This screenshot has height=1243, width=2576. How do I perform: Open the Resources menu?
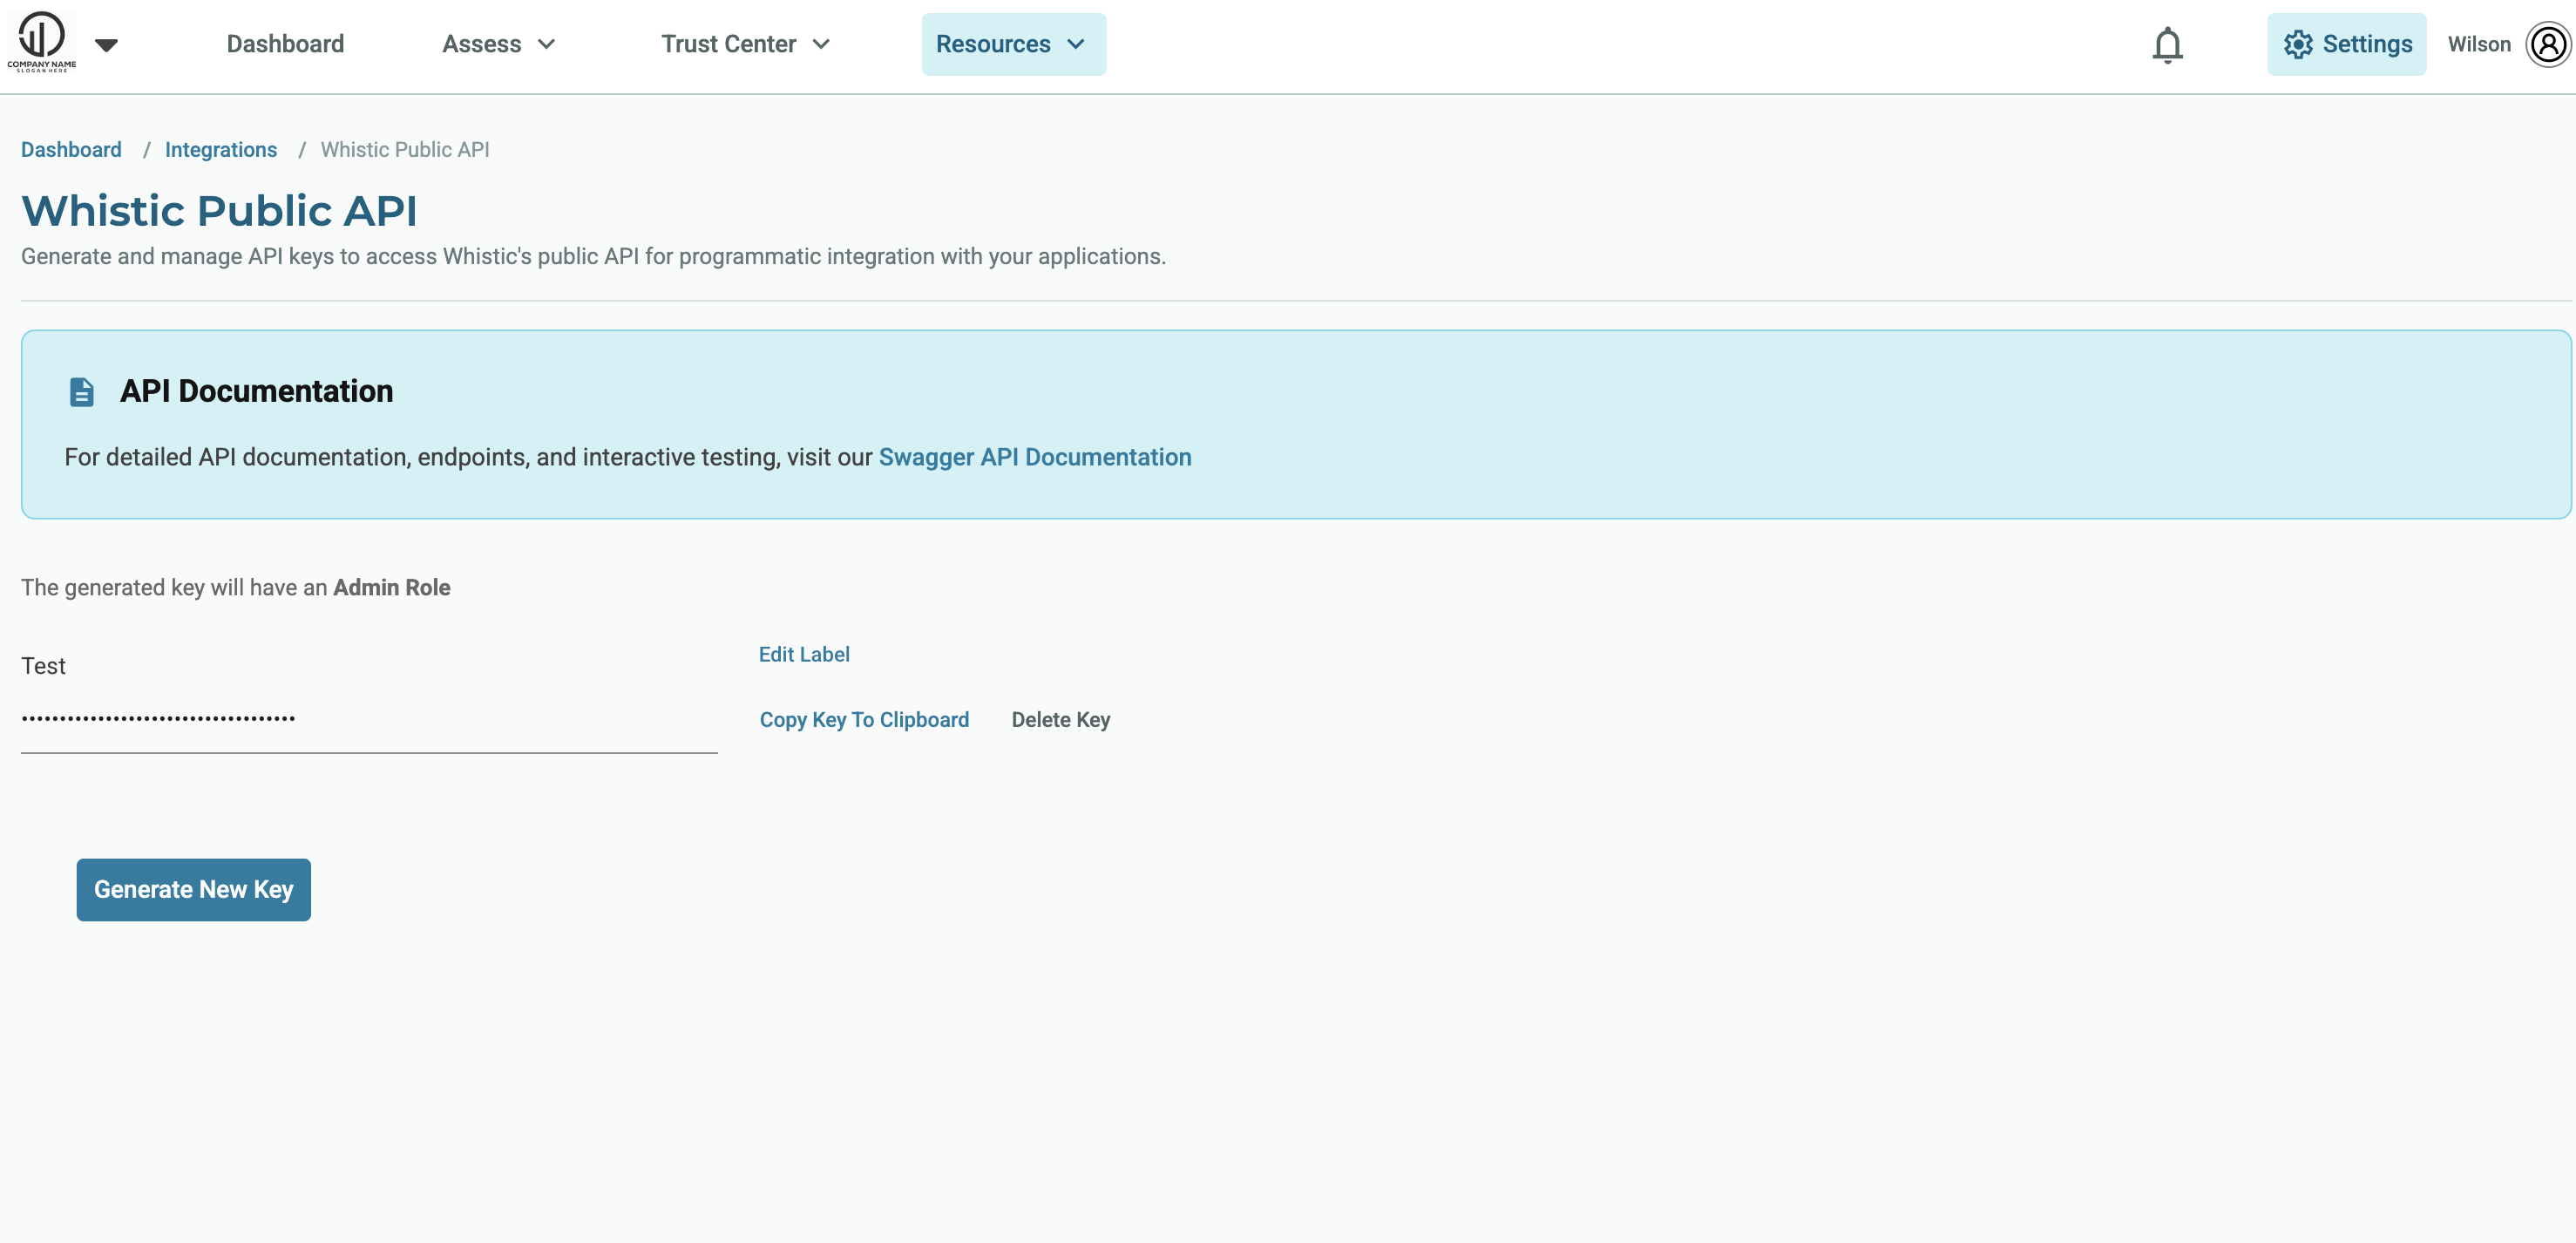[x=1013, y=44]
